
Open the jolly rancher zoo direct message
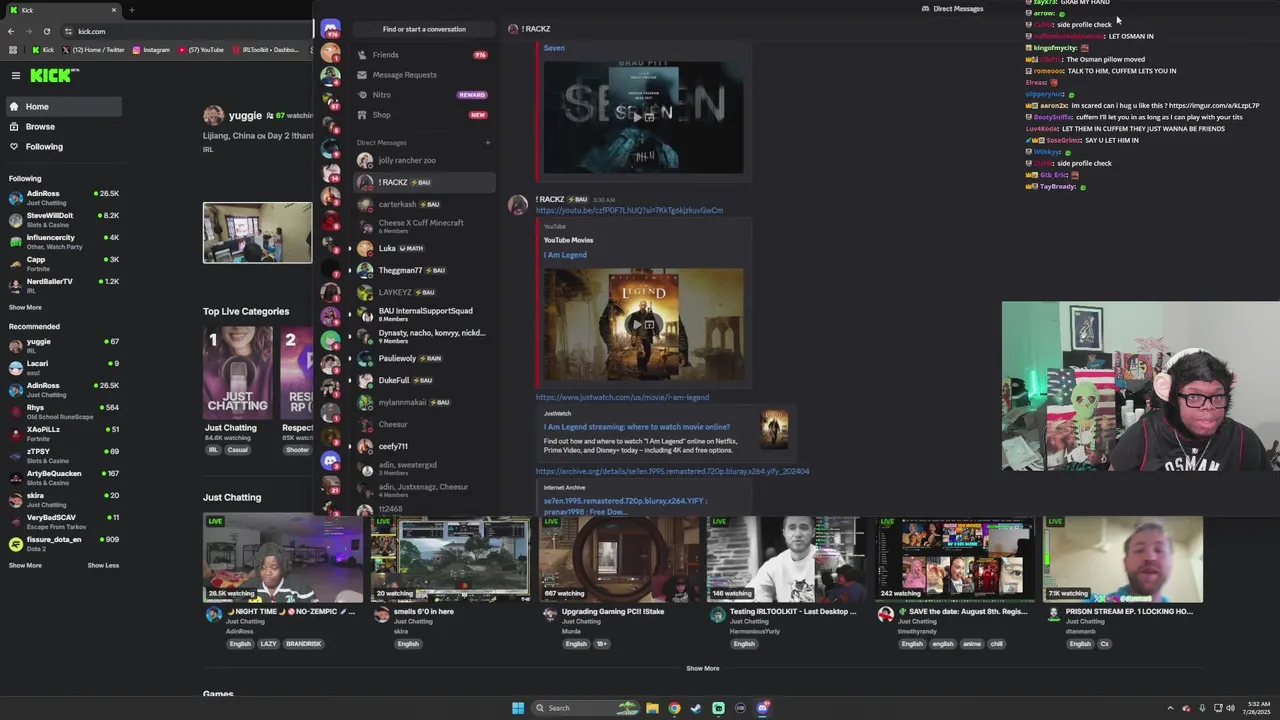click(x=425, y=160)
